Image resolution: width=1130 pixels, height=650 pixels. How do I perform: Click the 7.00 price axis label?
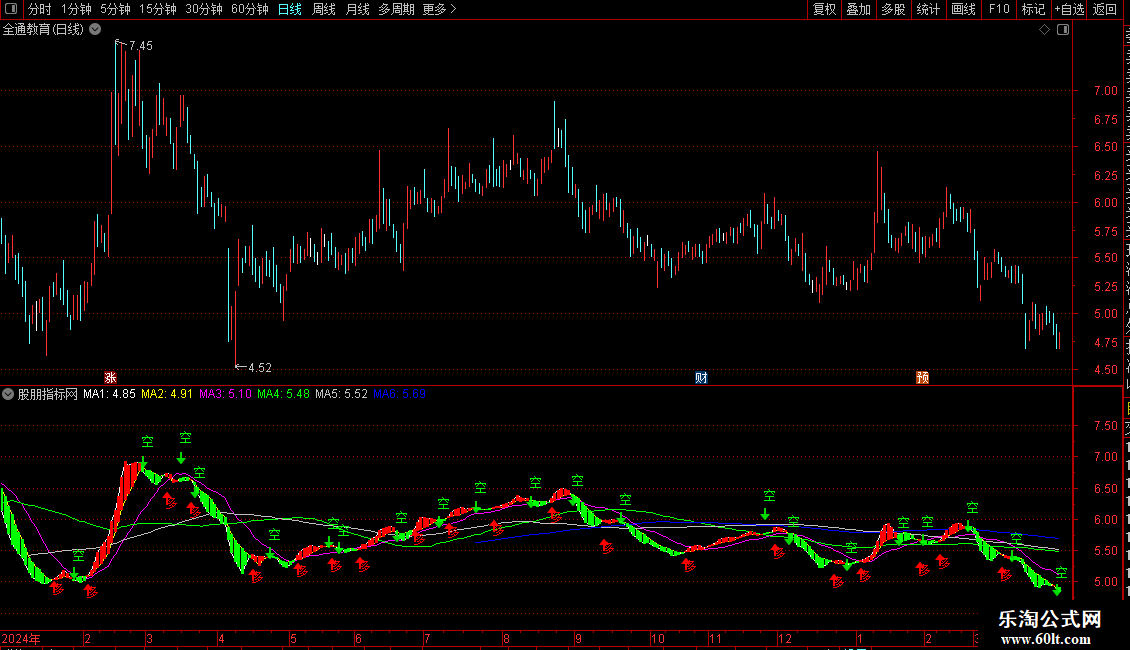point(1105,91)
